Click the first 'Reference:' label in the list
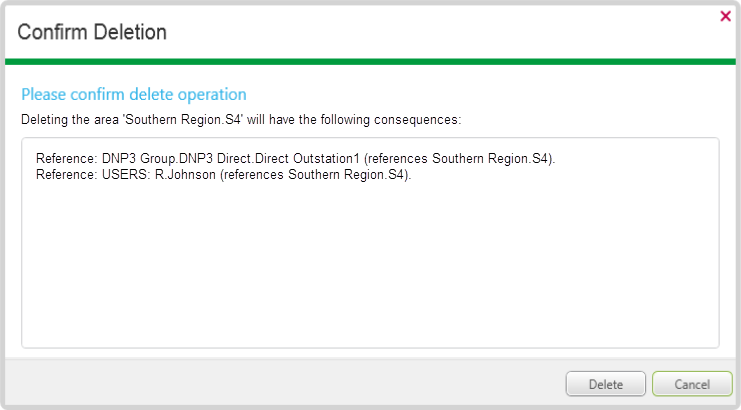 click(x=66, y=159)
